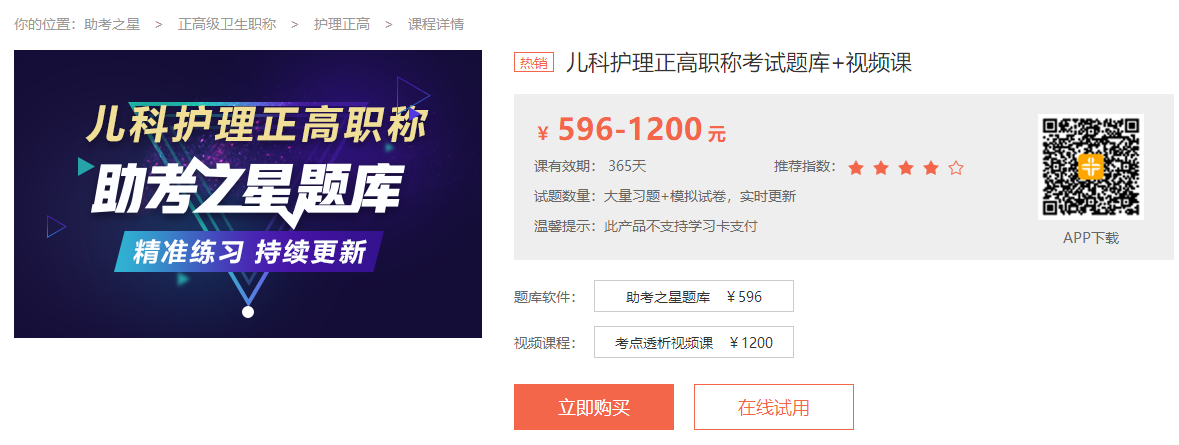Screen dimensions: 1179x445
Task: Click the APP download QR code
Action: pos(1091,167)
